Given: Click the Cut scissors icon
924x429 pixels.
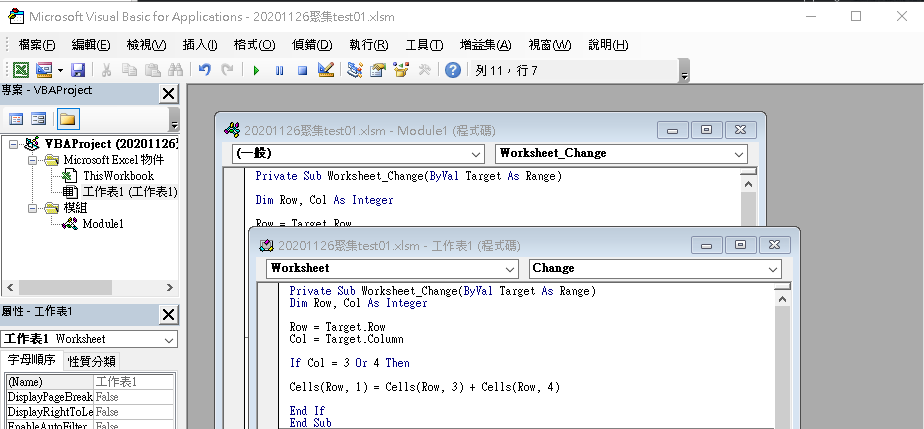Looking at the screenshot, I should pyautogui.click(x=107, y=70).
